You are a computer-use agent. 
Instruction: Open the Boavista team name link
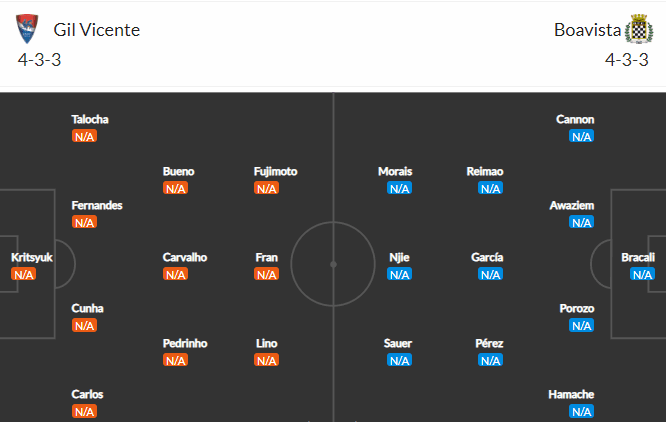click(x=587, y=30)
